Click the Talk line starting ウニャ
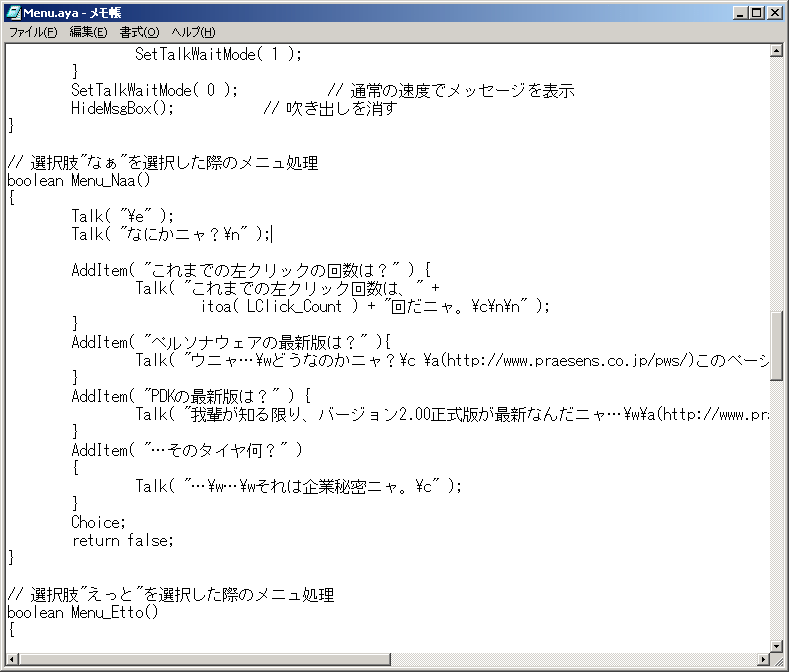 [x=452, y=360]
